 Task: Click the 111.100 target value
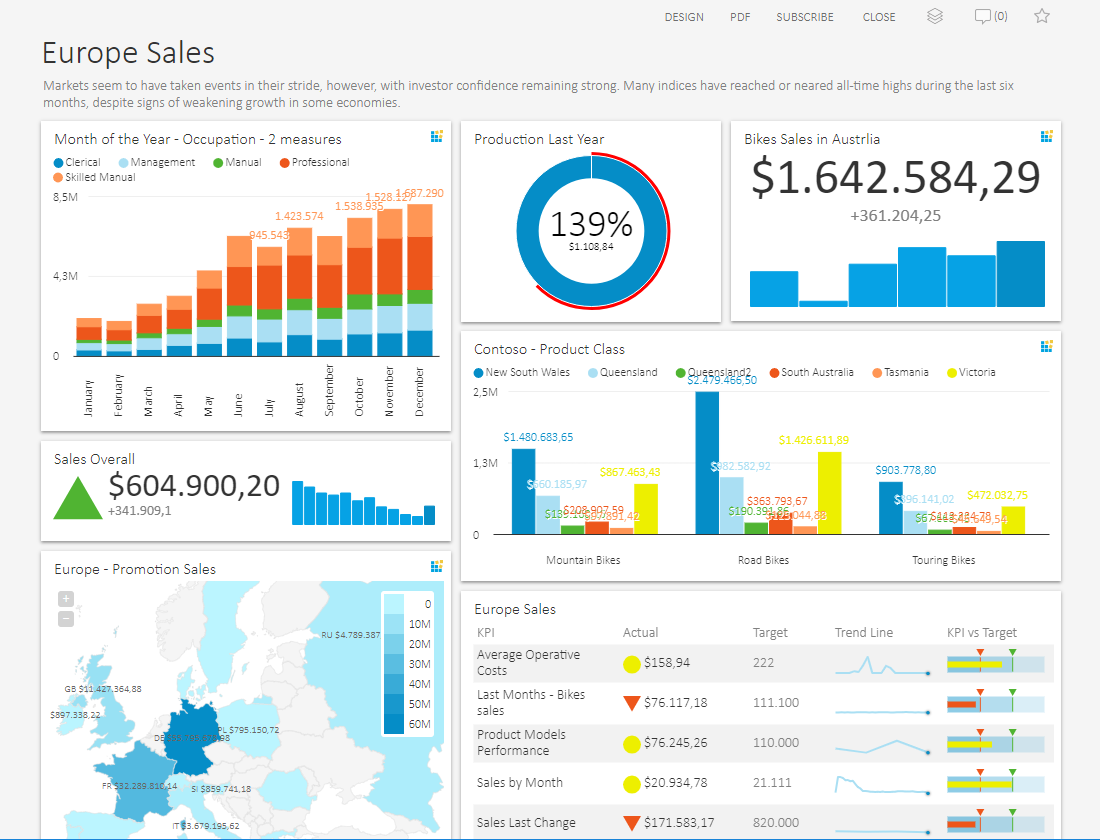776,702
